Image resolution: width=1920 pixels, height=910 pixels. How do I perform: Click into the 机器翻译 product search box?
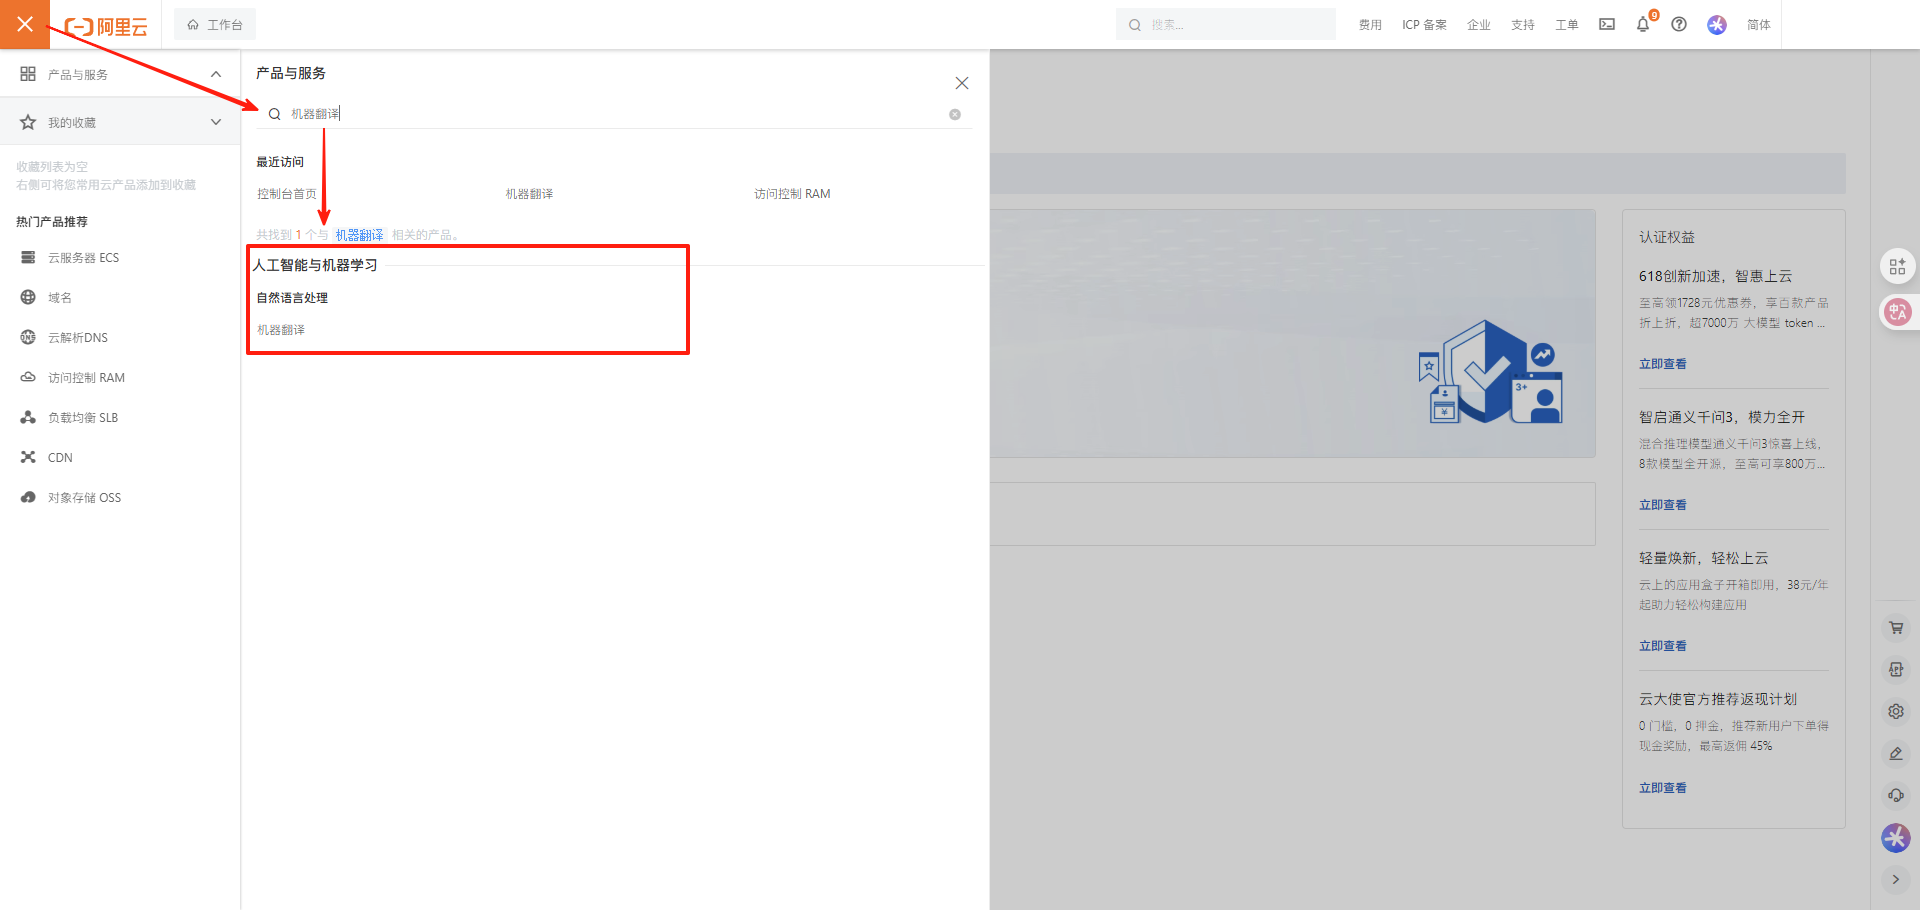pos(600,114)
